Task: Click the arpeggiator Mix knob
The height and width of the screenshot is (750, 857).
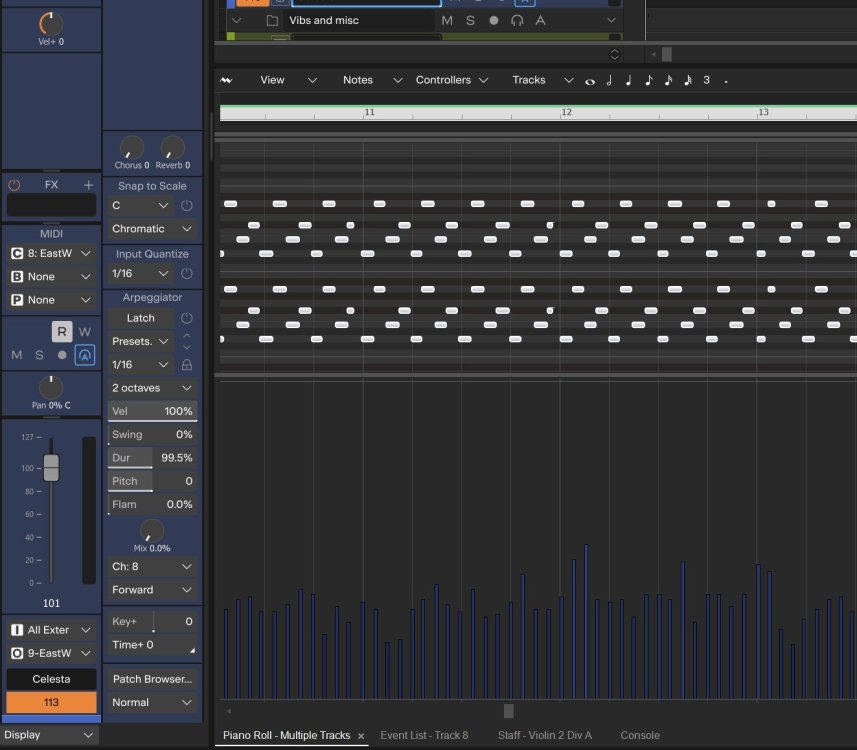Action: (151, 531)
